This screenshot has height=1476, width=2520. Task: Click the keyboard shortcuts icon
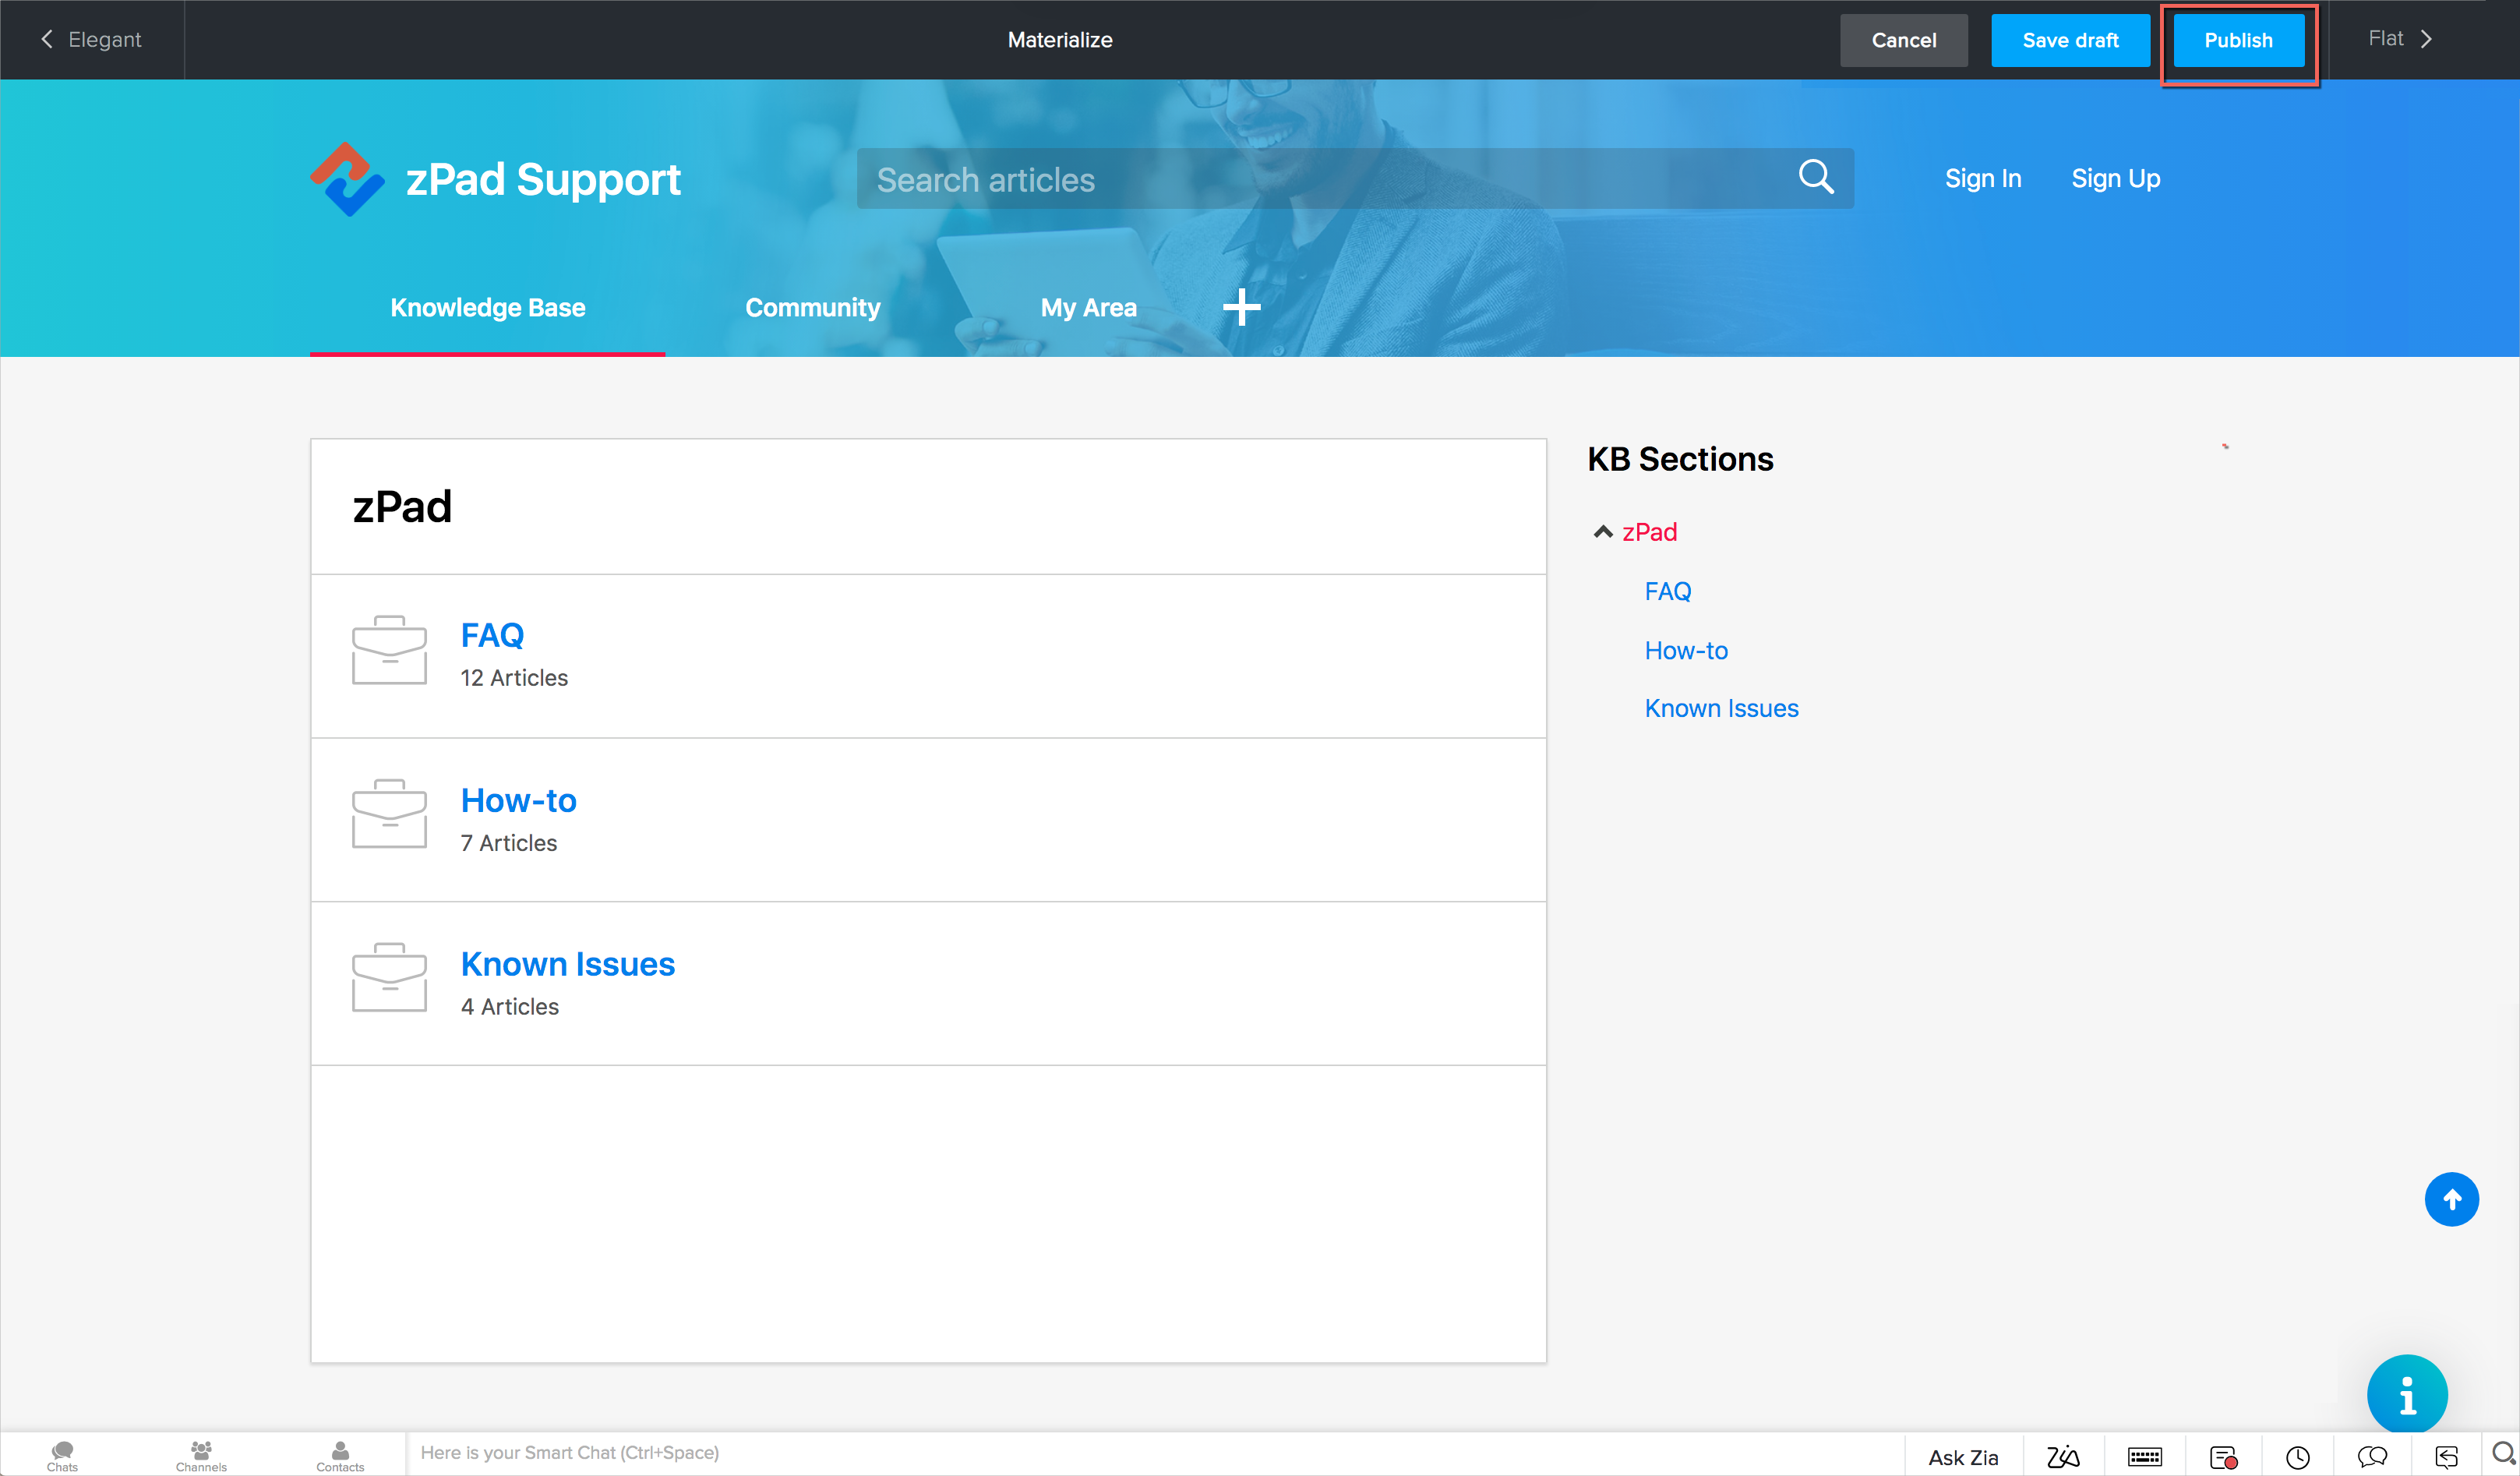[2144, 1456]
